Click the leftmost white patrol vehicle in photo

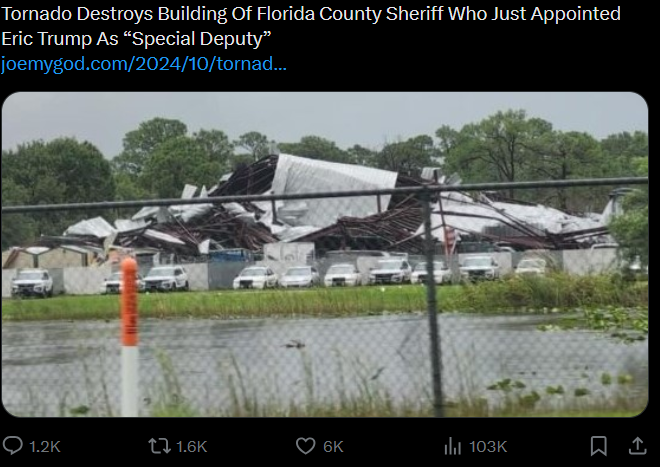click(32, 283)
